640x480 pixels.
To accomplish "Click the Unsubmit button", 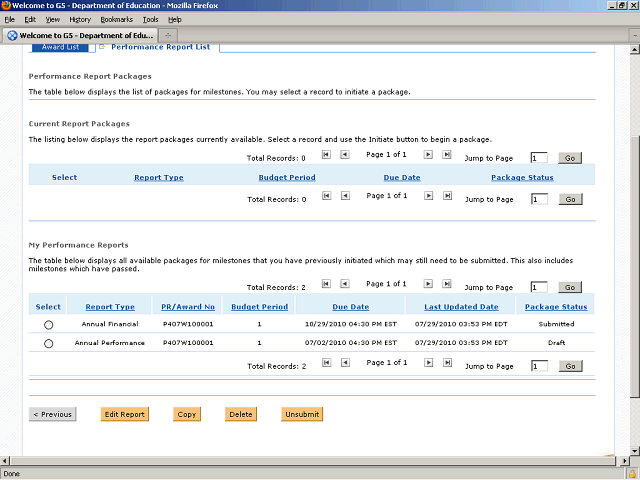I will [x=302, y=414].
